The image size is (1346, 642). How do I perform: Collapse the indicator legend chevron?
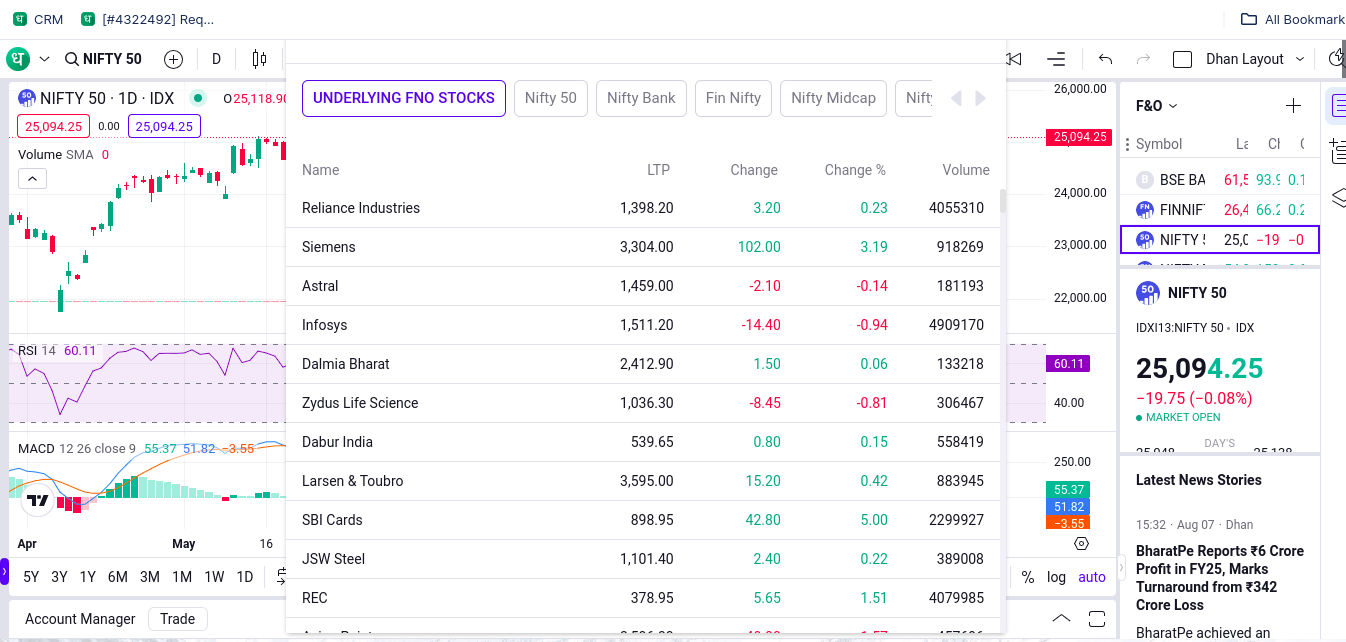click(32, 179)
